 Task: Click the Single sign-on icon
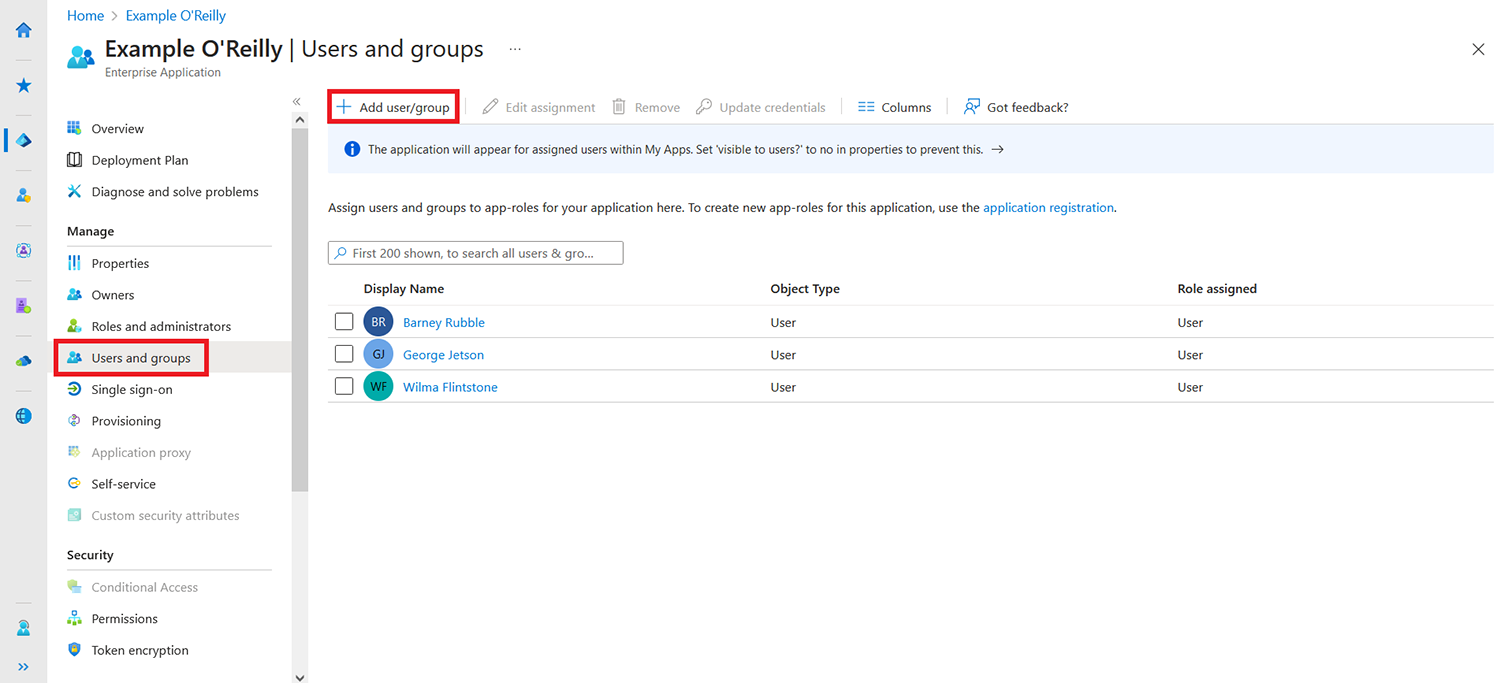click(74, 389)
